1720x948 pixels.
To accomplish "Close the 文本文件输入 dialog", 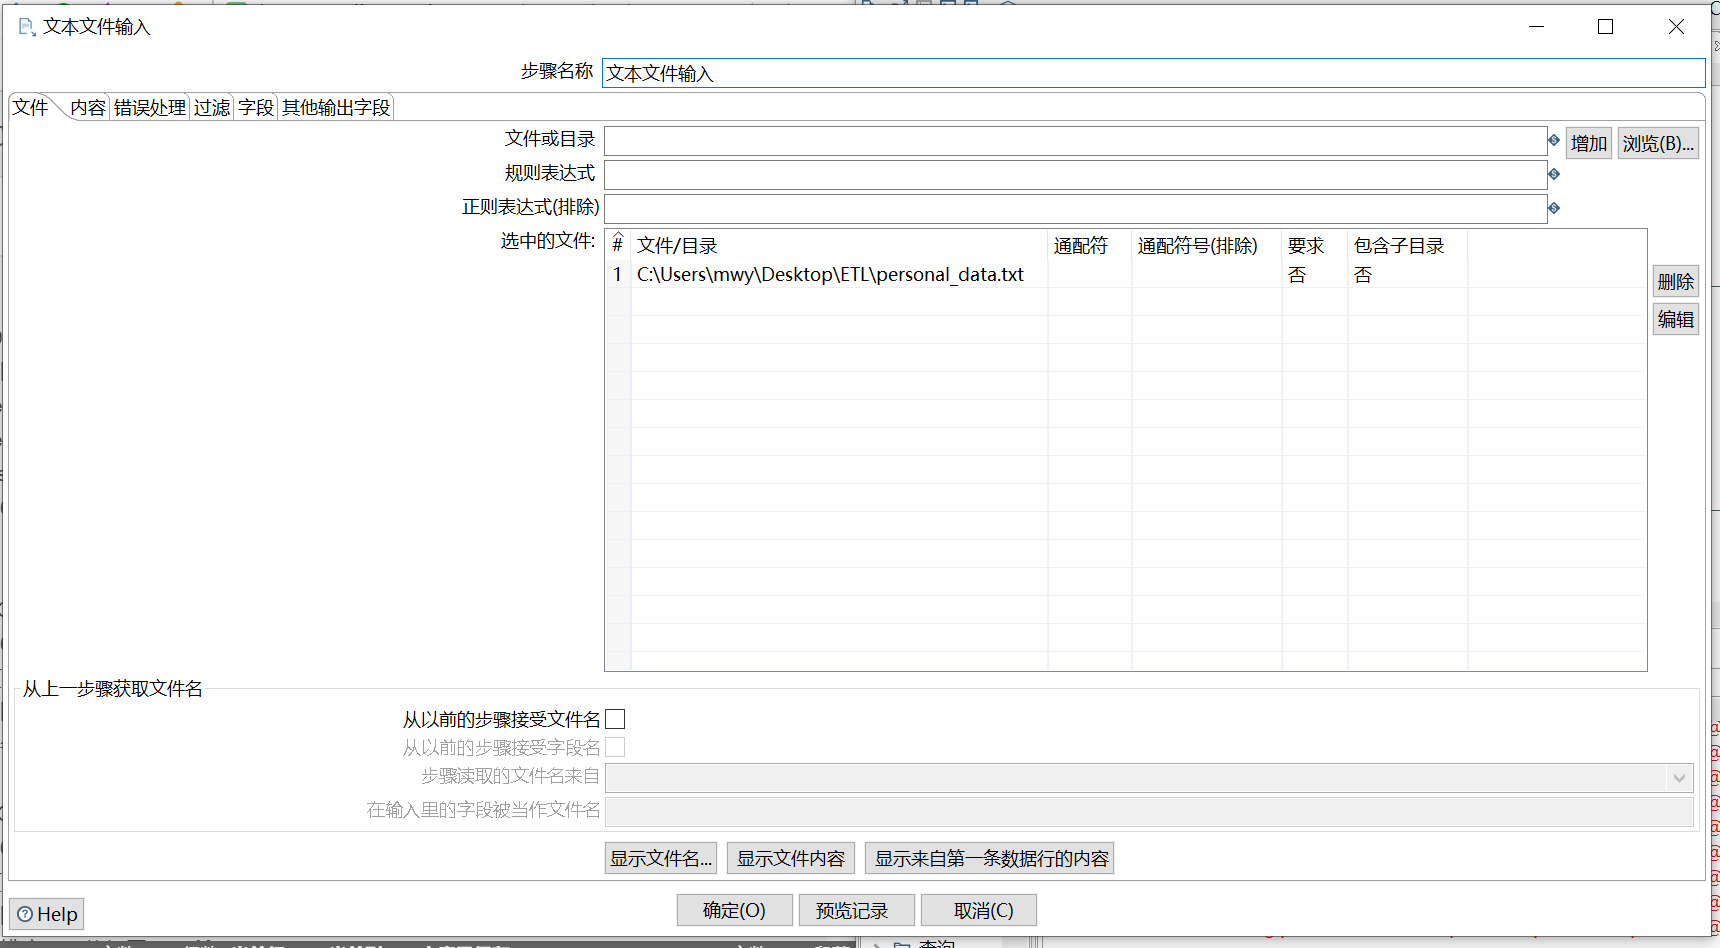I will [x=1677, y=27].
